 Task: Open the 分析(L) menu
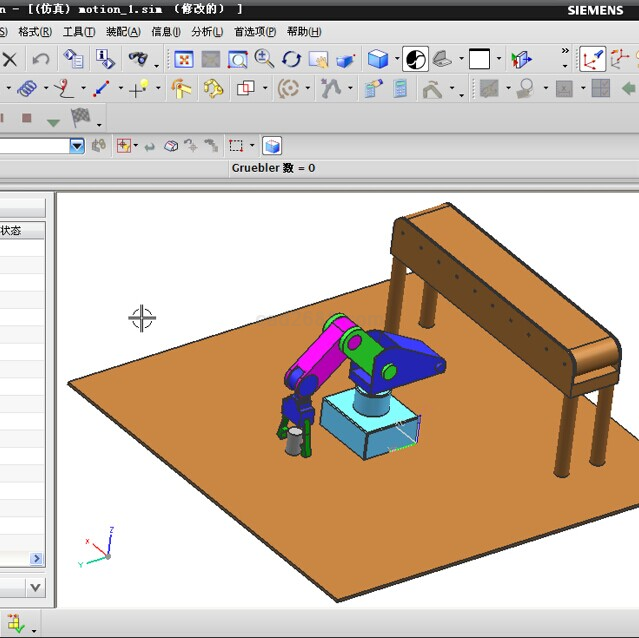point(207,31)
